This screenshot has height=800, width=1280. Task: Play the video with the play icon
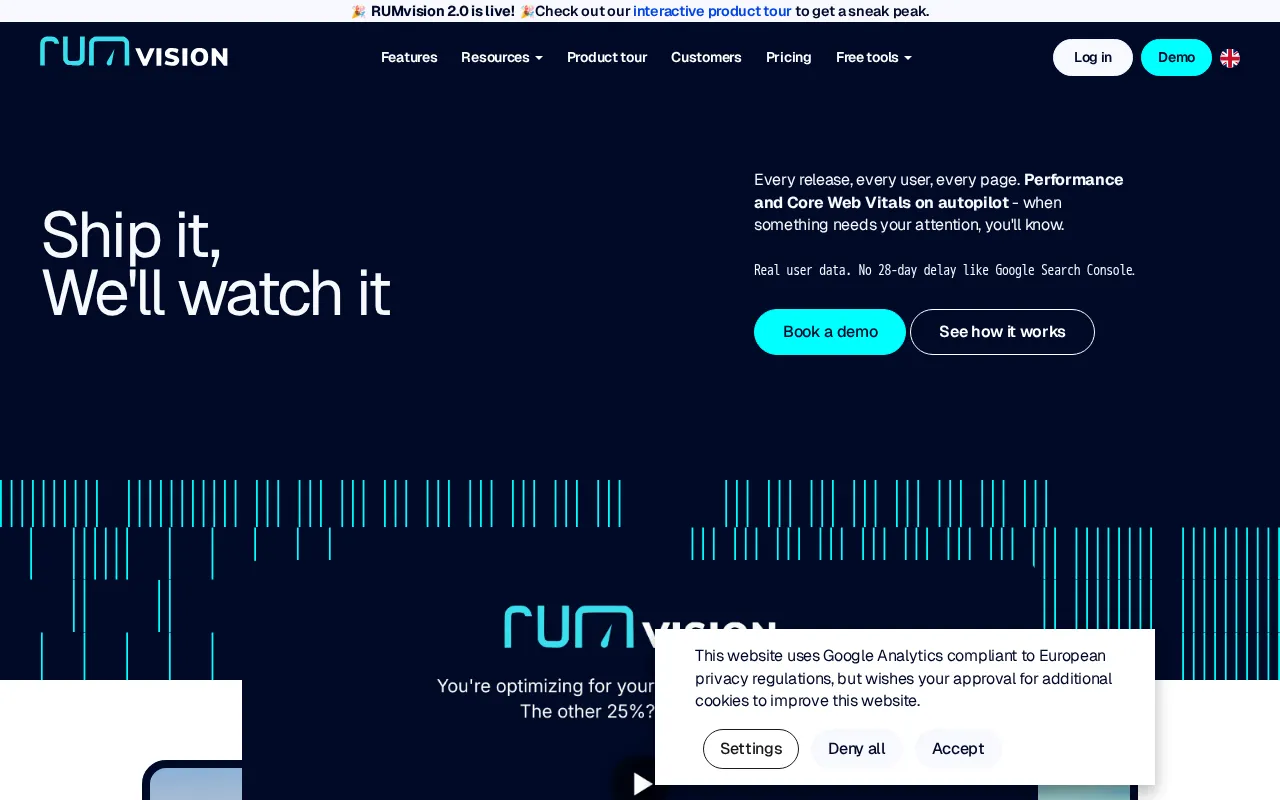643,783
